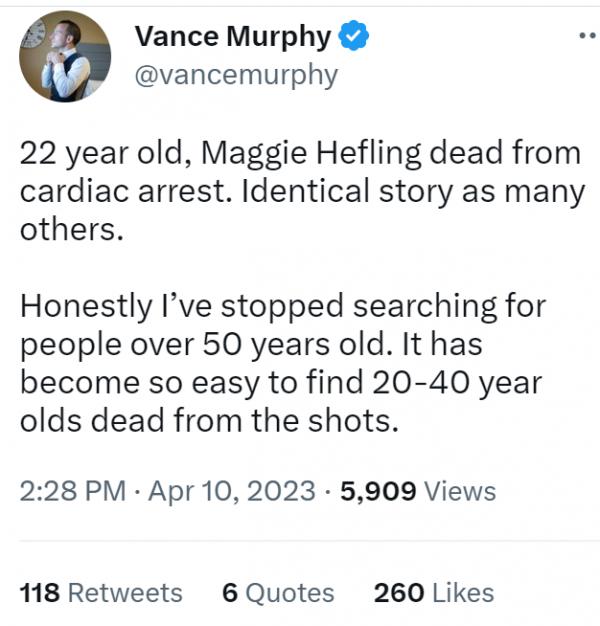Show the 260 Likes list
The height and width of the screenshot is (626, 600).
[433, 592]
